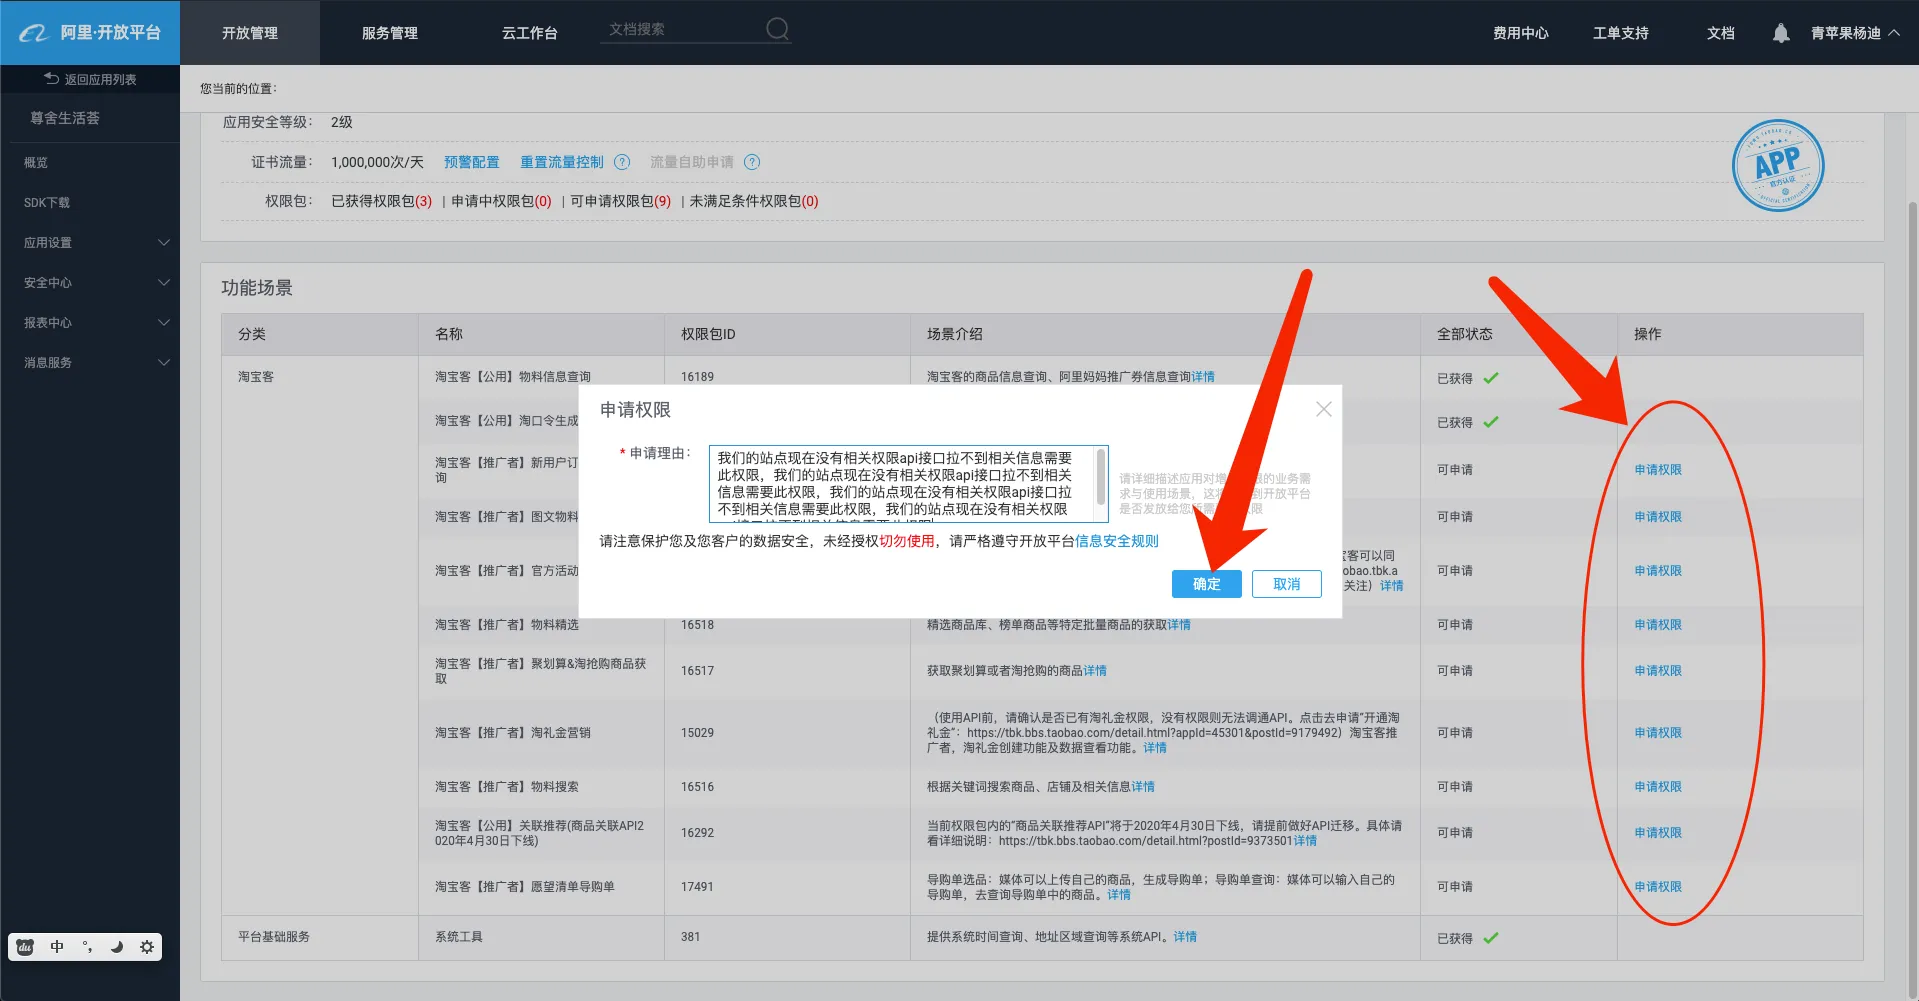Click the input method 中 icon

click(57, 947)
